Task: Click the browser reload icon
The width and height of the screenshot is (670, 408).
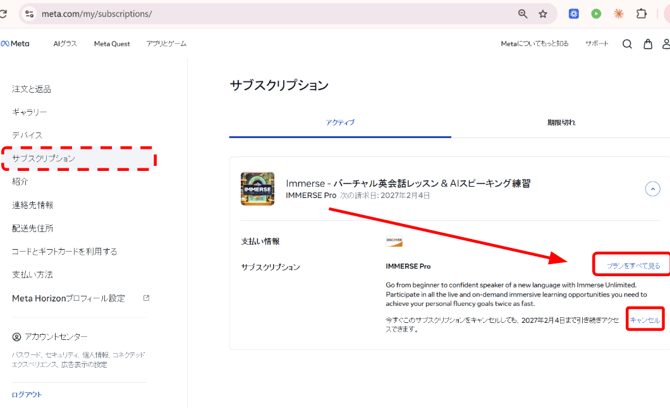Action: (3, 14)
